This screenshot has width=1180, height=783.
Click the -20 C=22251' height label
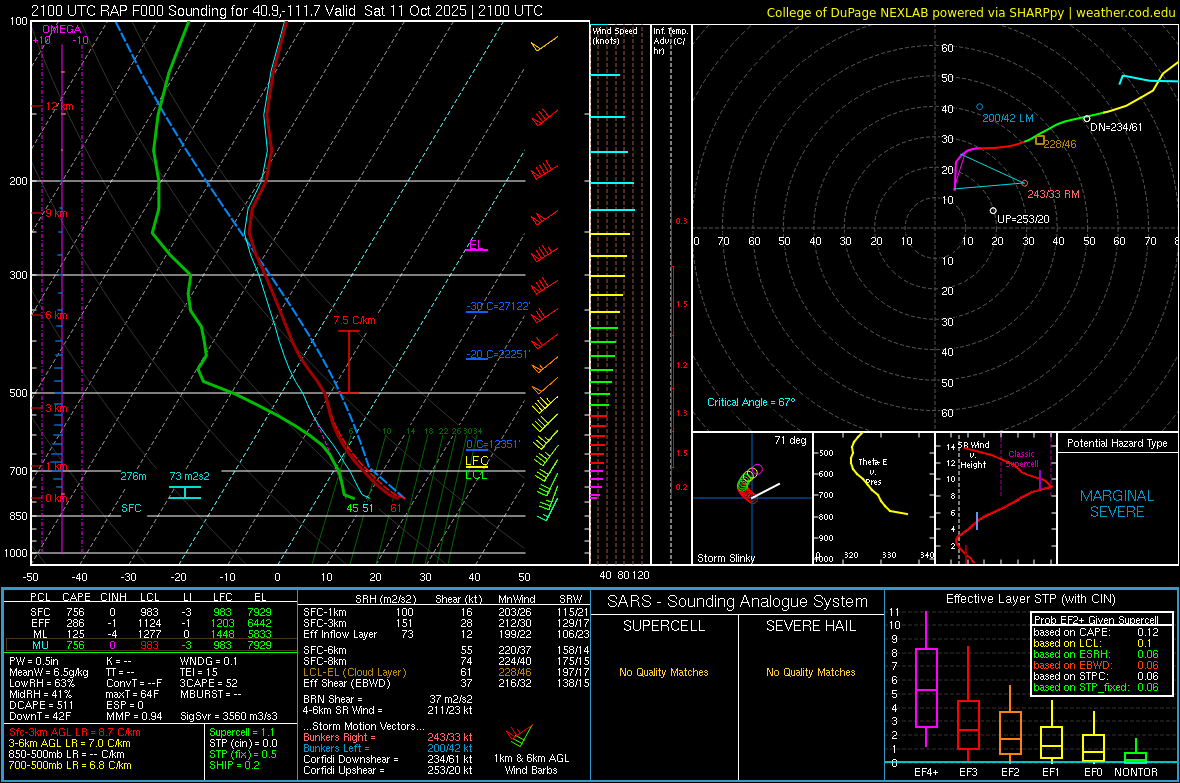pos(498,354)
